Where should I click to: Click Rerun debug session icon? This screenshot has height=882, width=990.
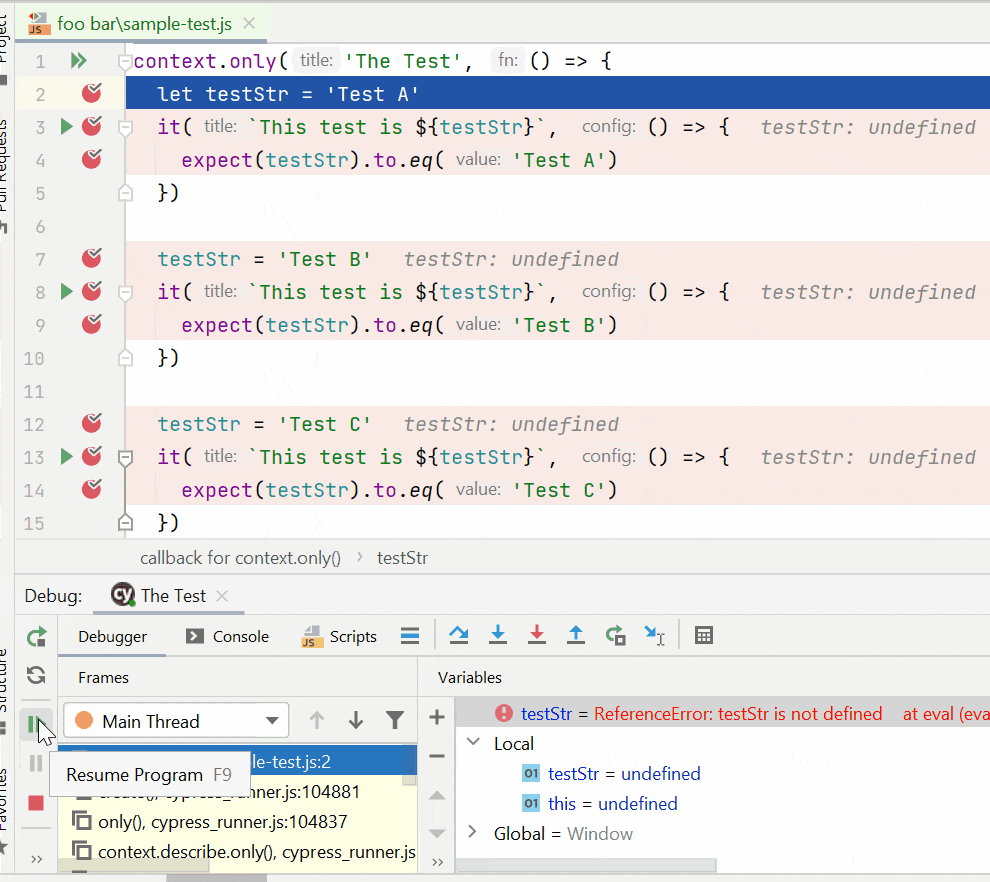click(x=37, y=636)
